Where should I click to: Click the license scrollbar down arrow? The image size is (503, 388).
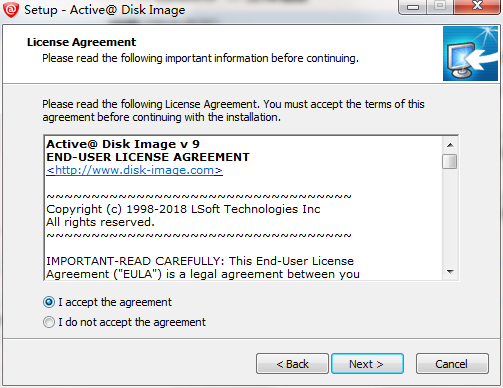(x=450, y=272)
